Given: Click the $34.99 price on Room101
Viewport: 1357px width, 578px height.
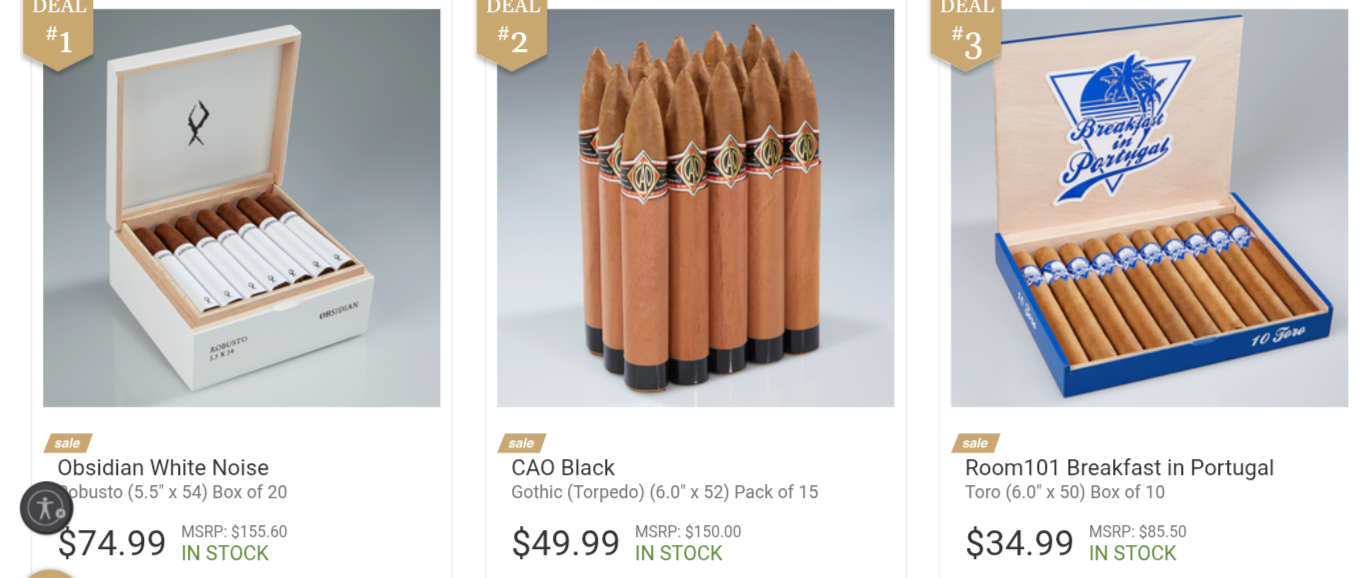Looking at the screenshot, I should pyautogui.click(x=1020, y=543).
